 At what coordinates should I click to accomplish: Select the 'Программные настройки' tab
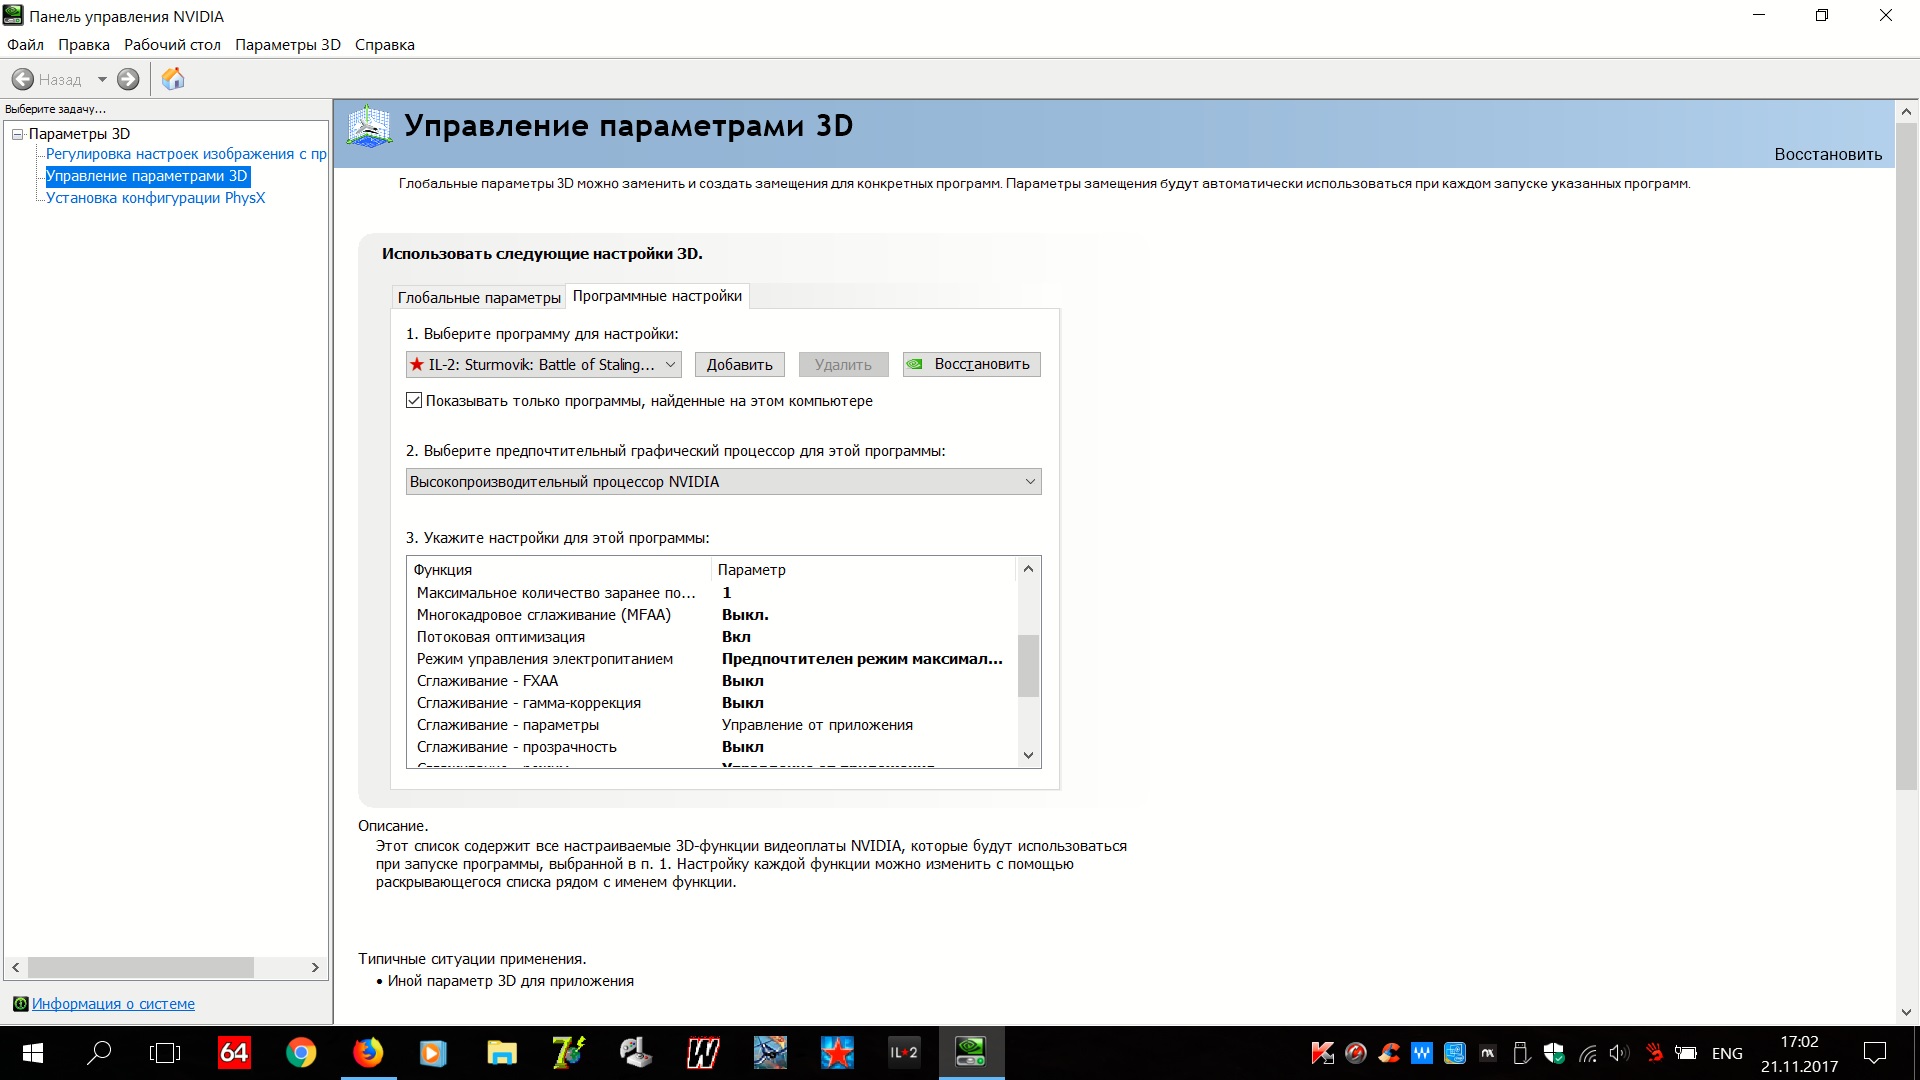pos(657,296)
